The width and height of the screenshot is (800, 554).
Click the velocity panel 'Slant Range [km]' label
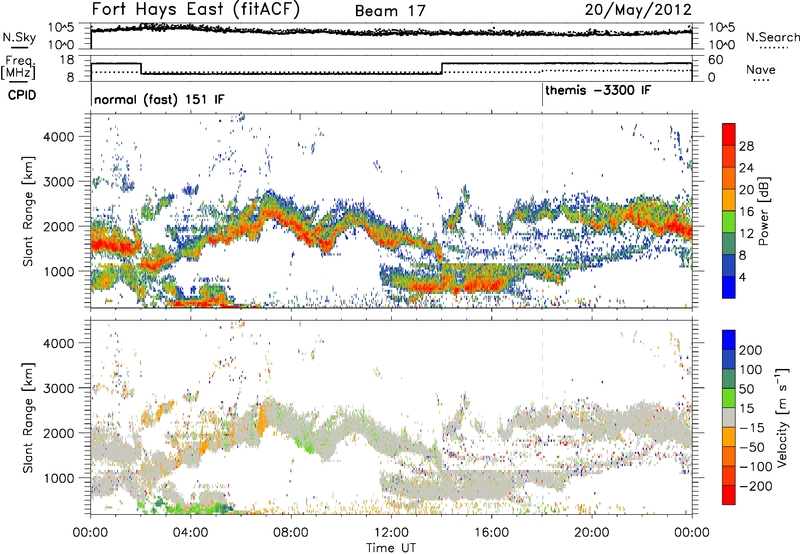pyautogui.click(x=28, y=417)
